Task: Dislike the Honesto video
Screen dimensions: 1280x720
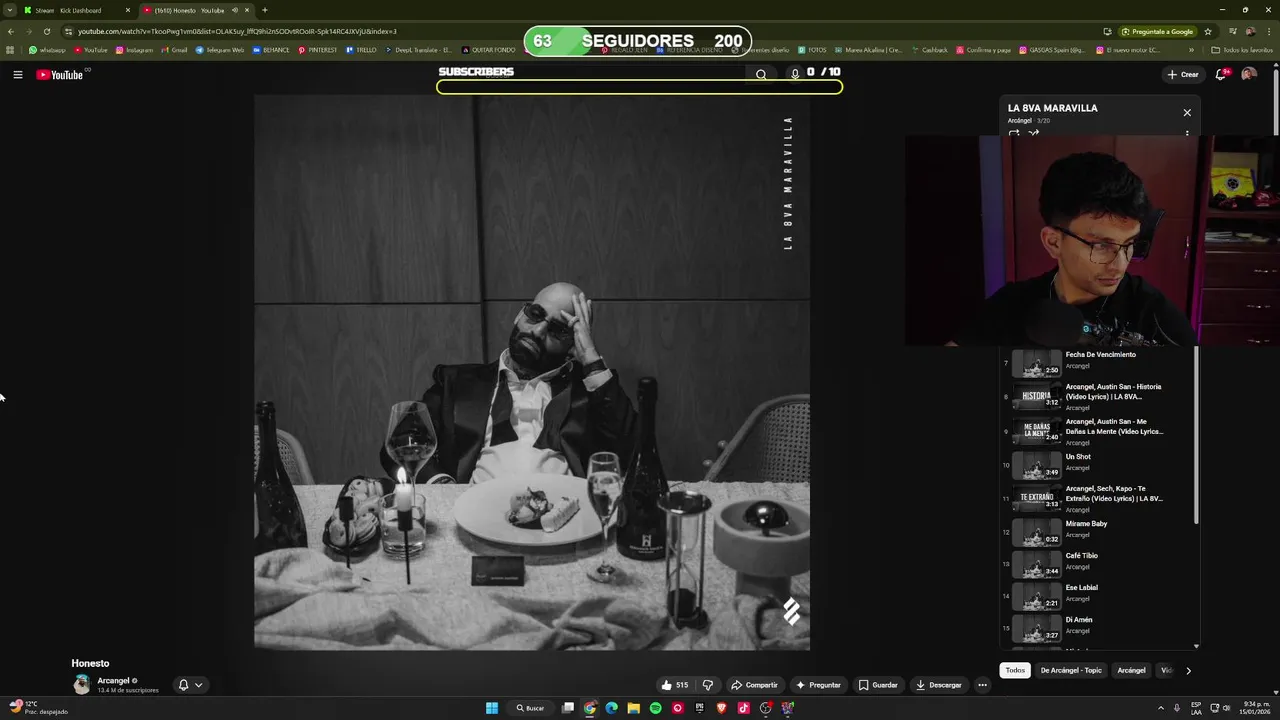Action: click(x=708, y=685)
